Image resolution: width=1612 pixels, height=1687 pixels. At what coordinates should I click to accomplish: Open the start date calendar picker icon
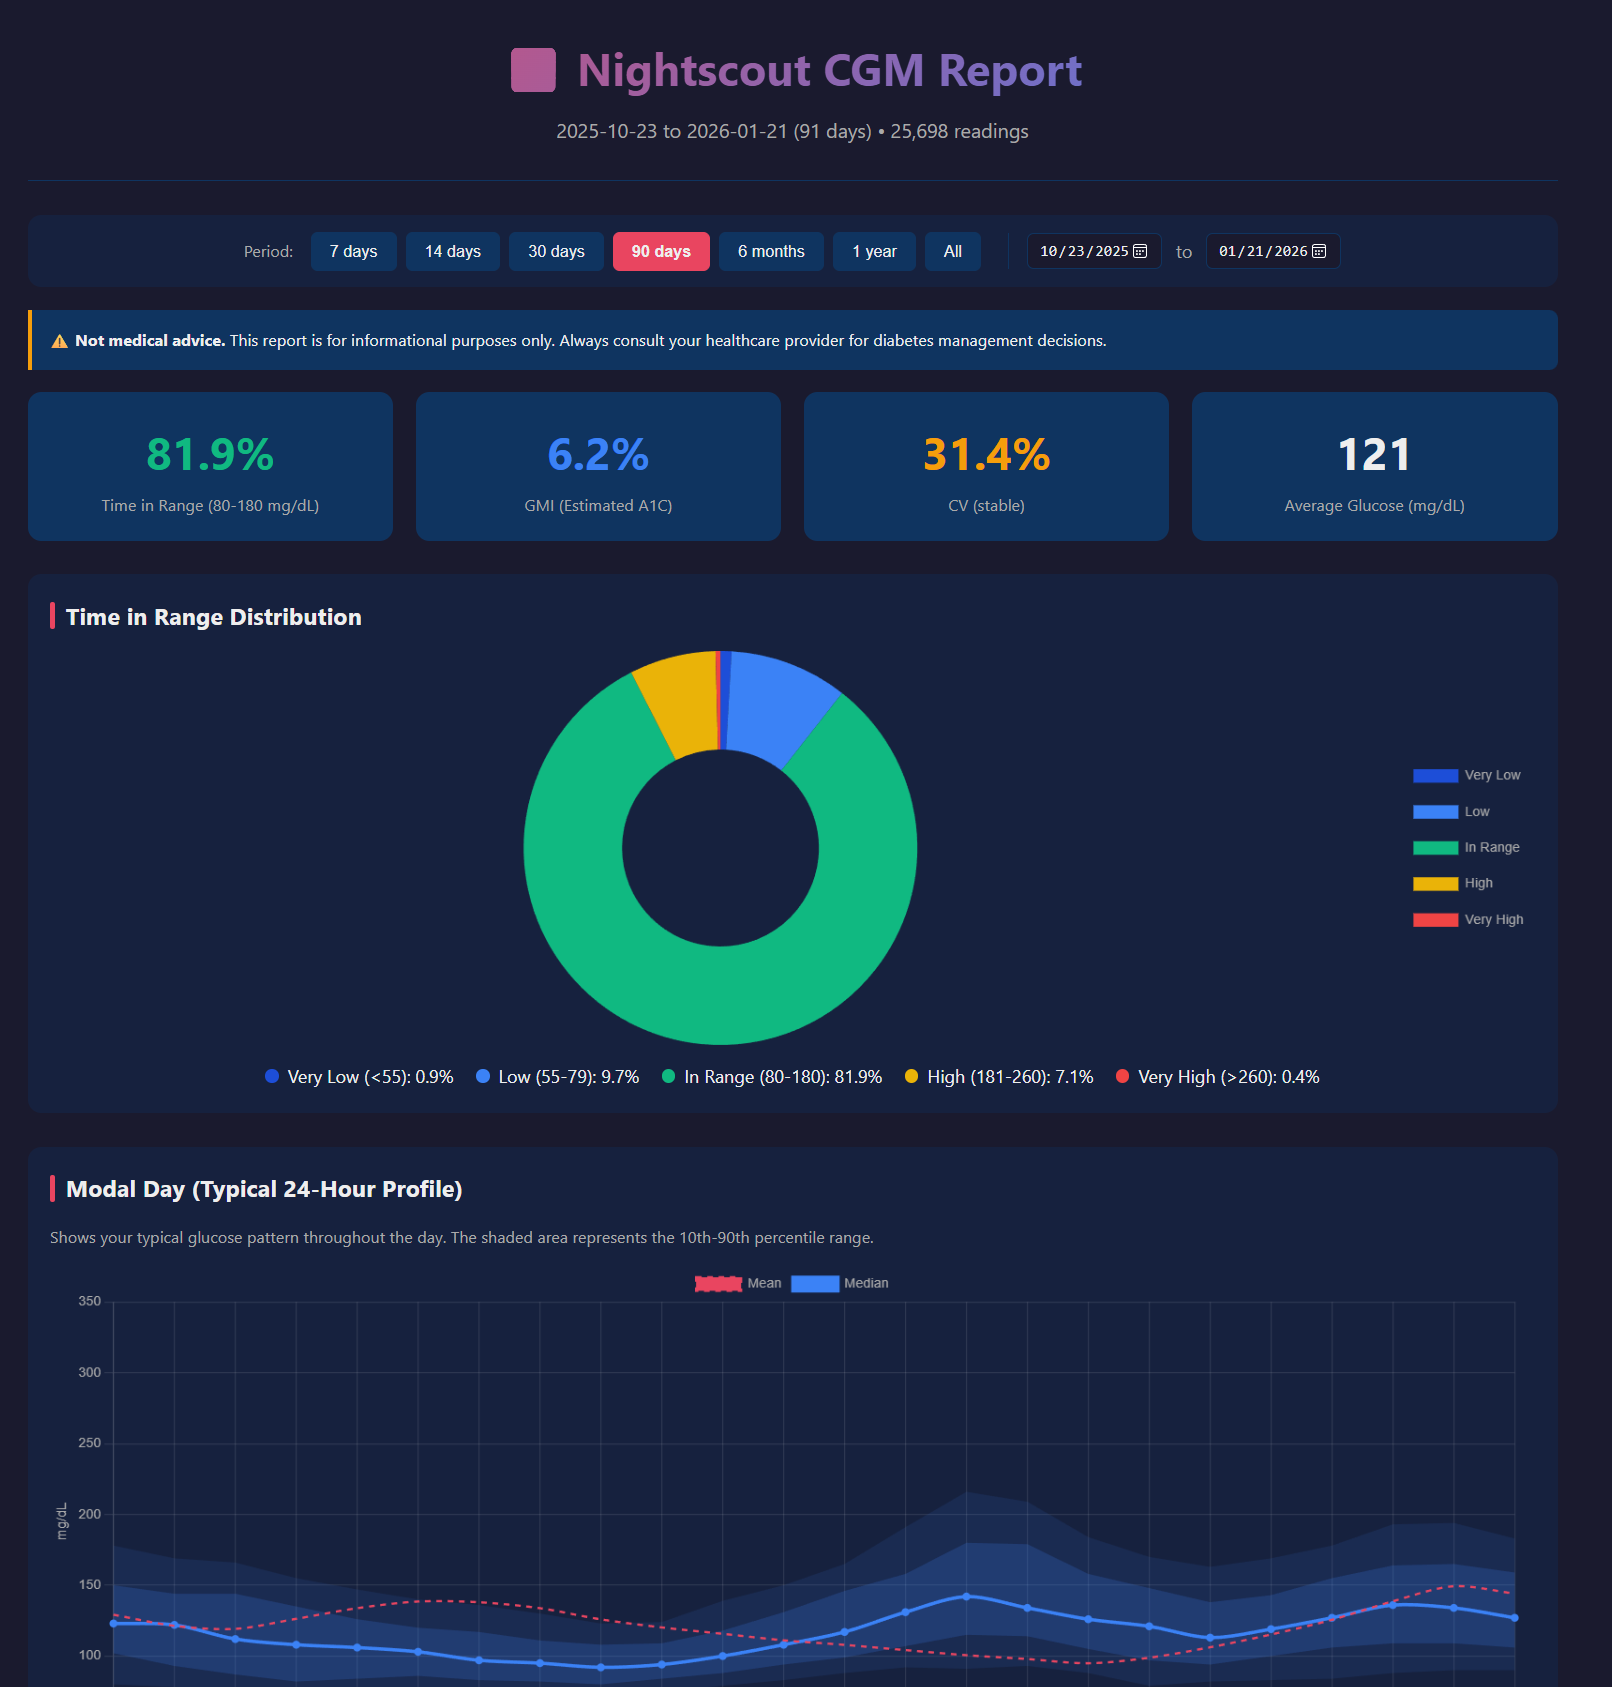[x=1140, y=252]
